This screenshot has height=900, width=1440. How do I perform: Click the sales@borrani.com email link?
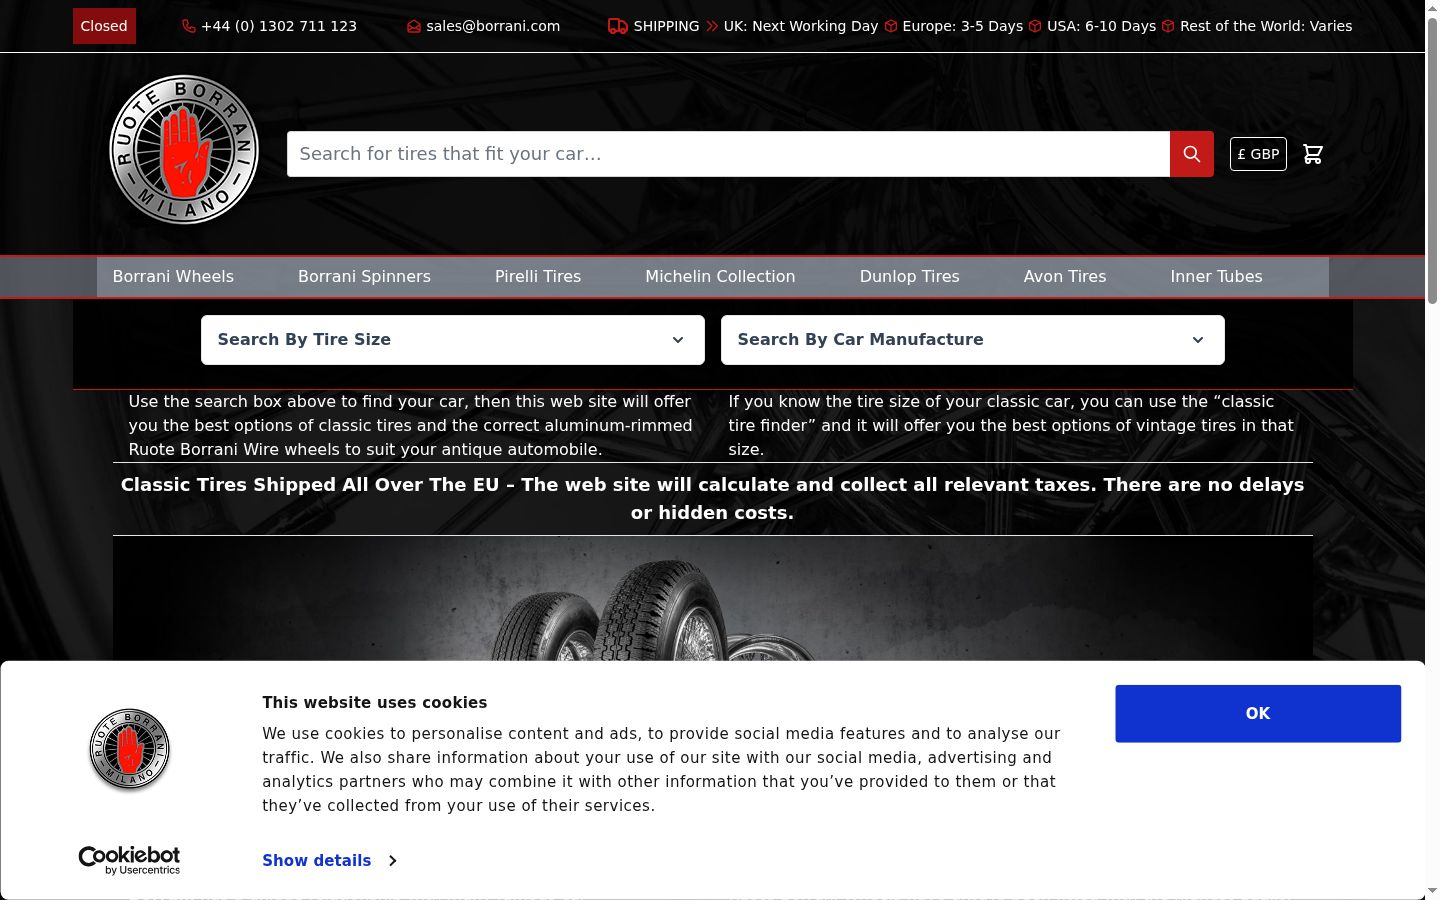[x=493, y=26]
